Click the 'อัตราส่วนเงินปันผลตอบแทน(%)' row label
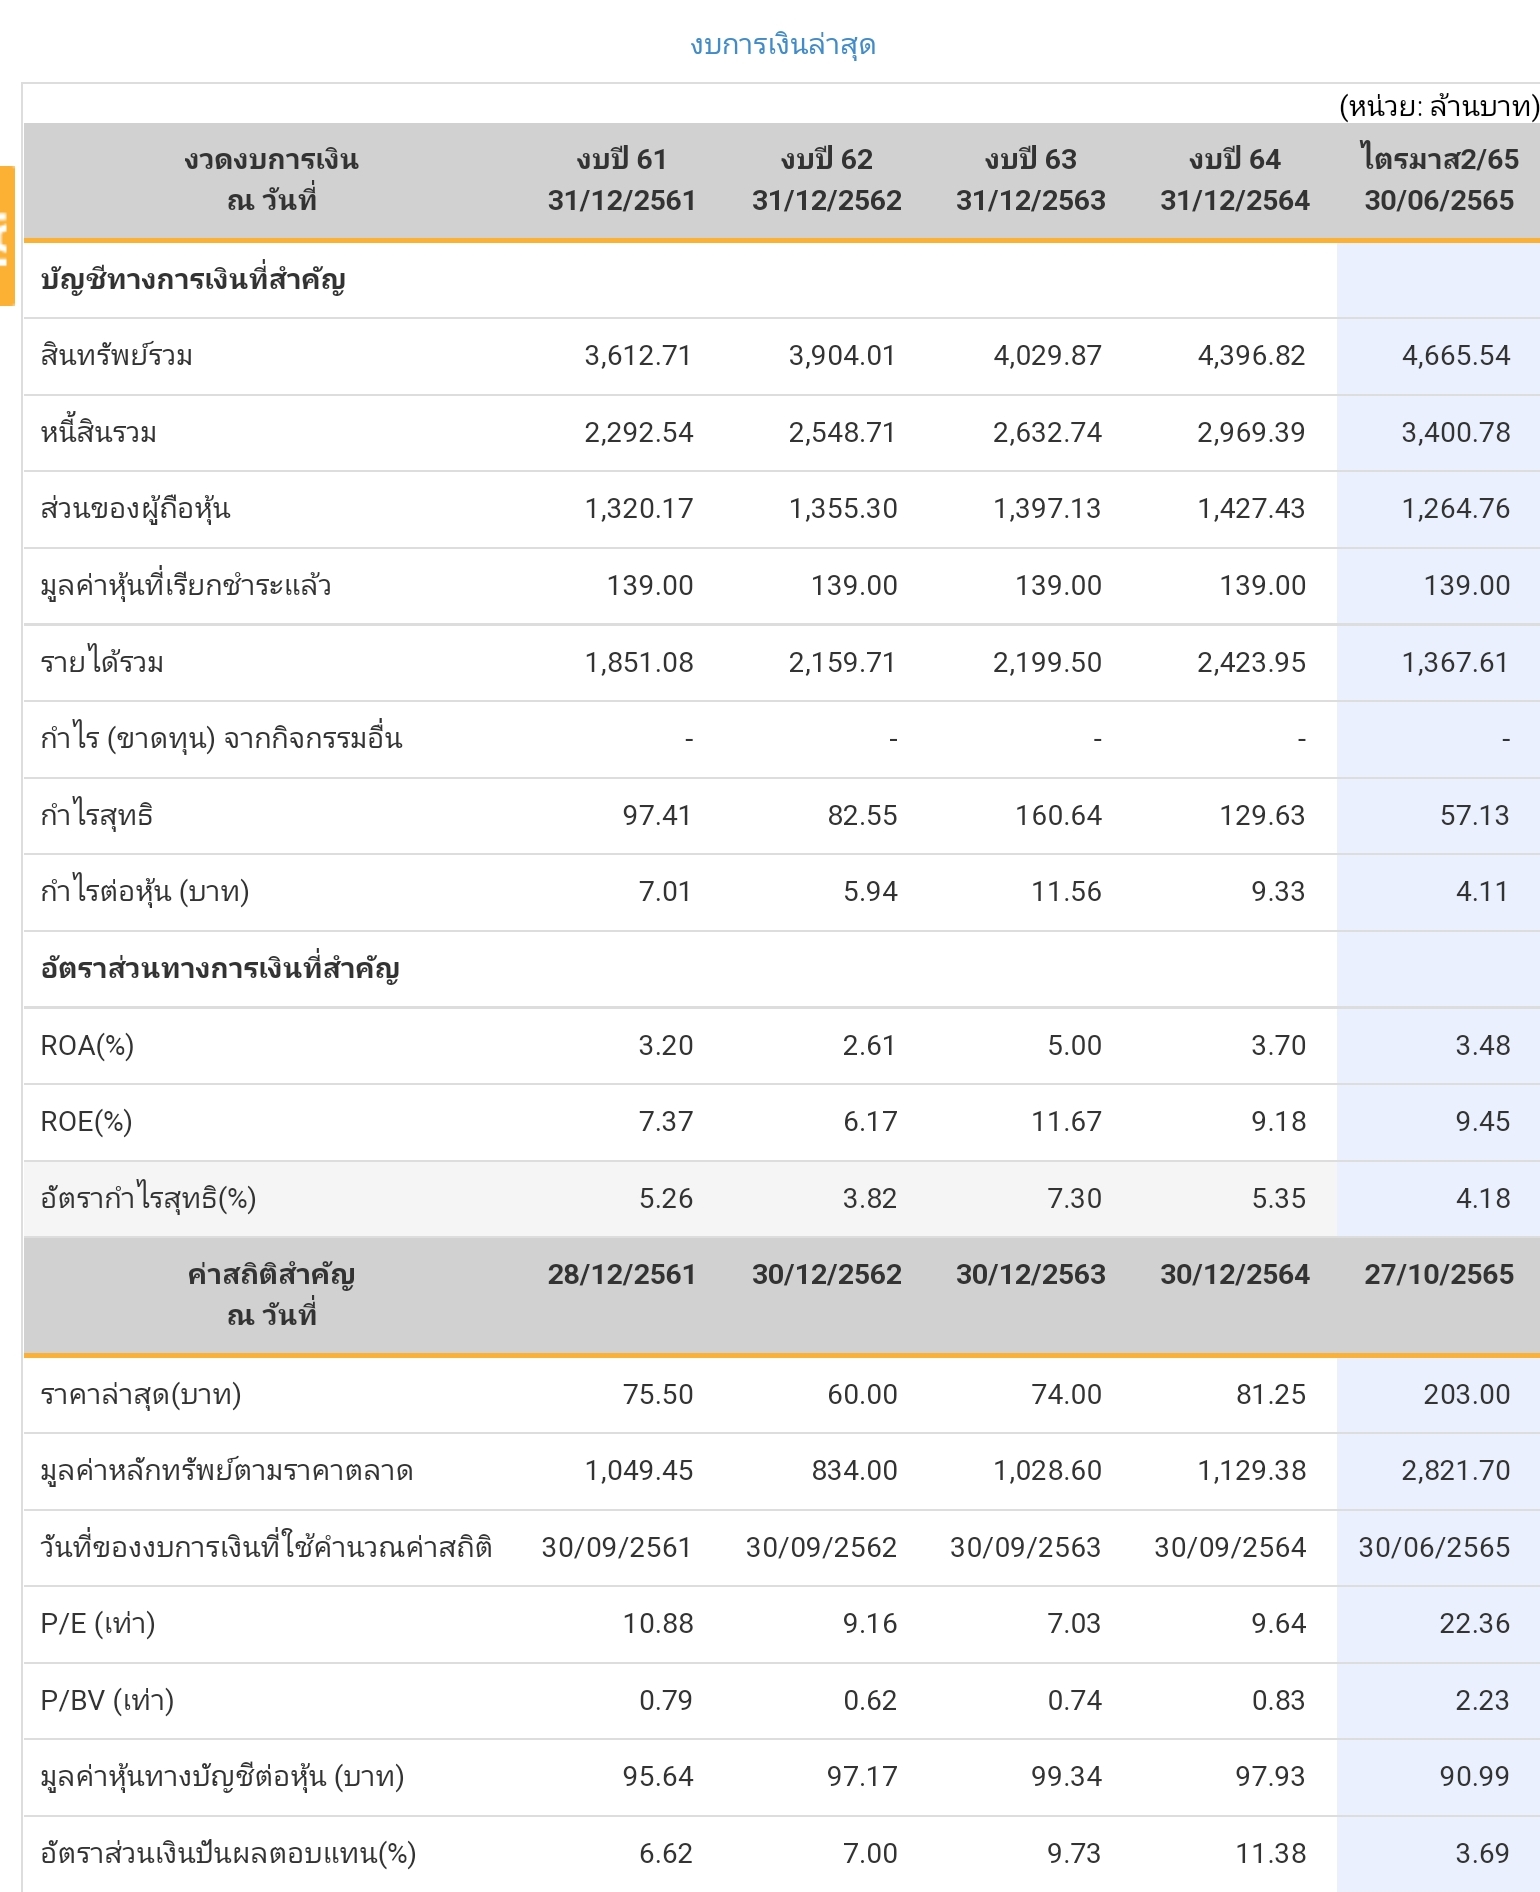 (x=228, y=1854)
